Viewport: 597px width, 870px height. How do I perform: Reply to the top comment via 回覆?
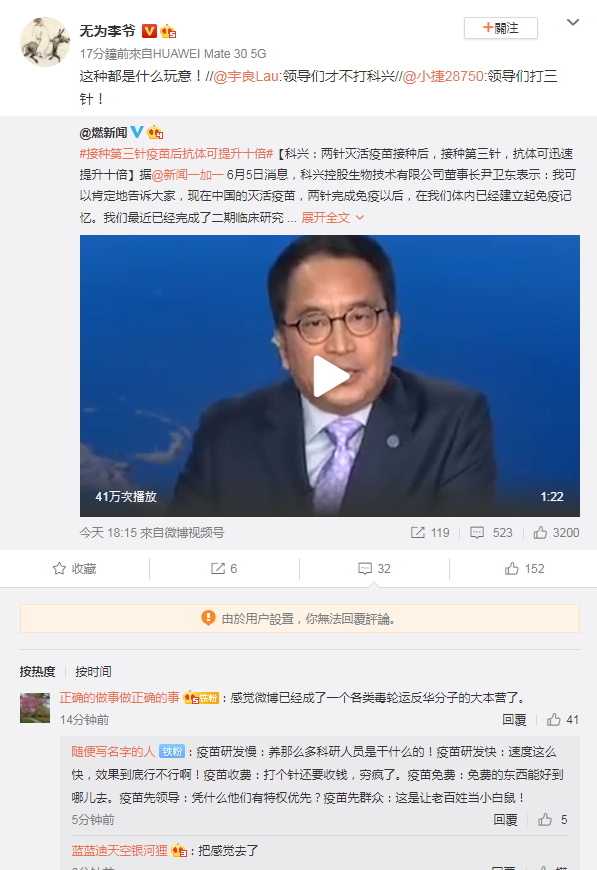[514, 720]
